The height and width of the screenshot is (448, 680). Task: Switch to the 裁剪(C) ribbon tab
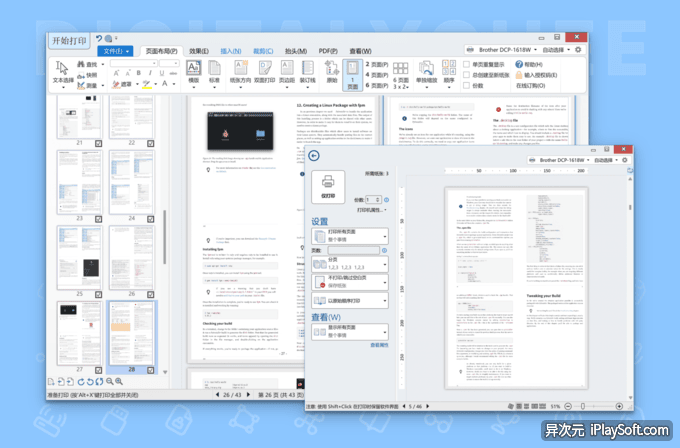point(263,51)
